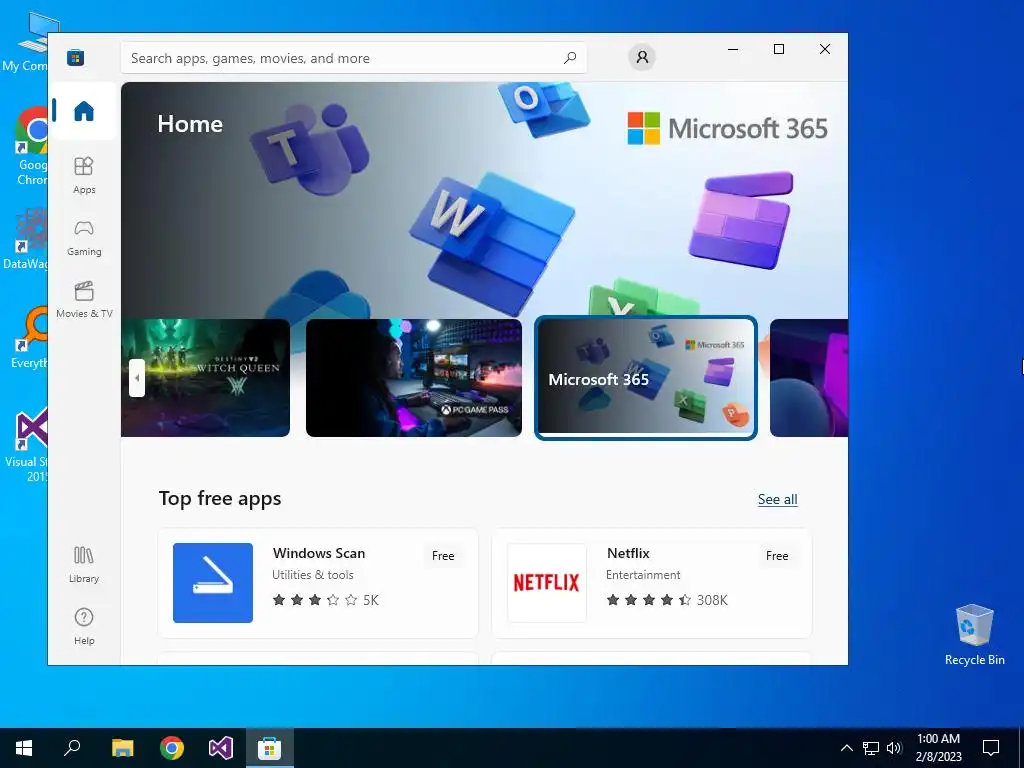1024x768 pixels.
Task: Click the Entertainment category text under Netflix
Action: pyautogui.click(x=643, y=575)
